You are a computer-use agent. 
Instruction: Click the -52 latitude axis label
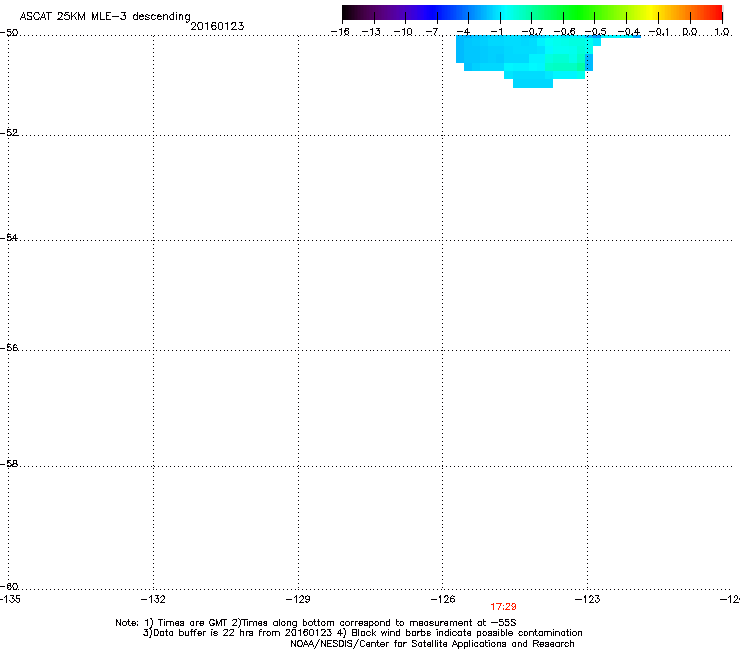tap(9, 133)
